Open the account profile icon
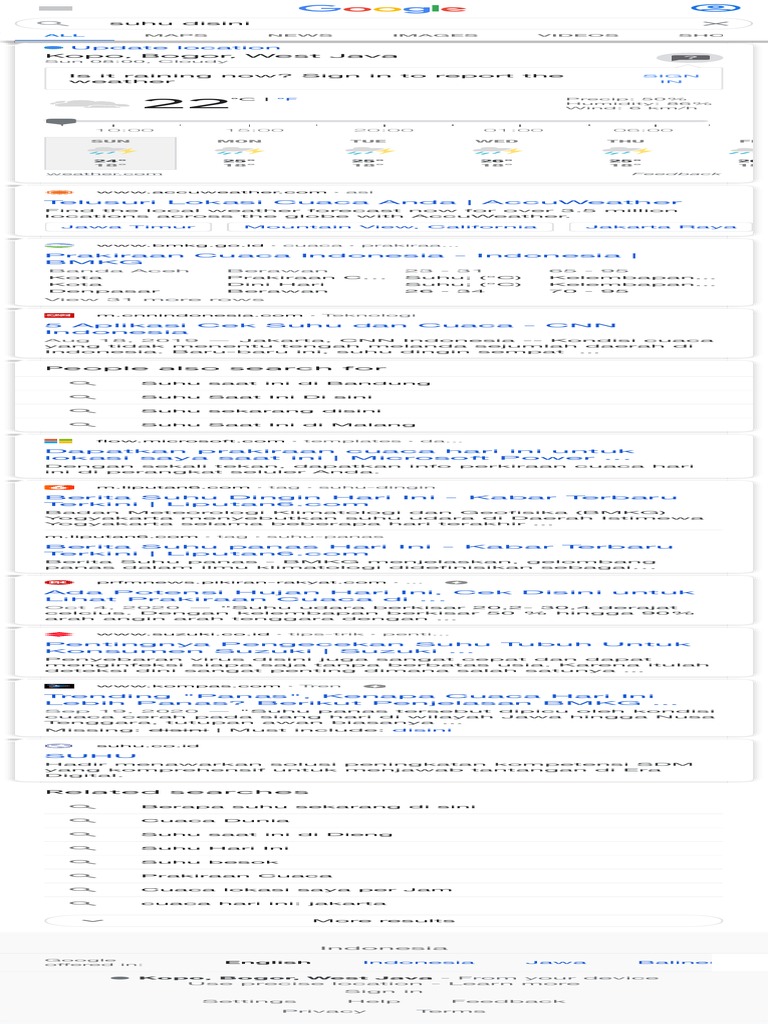 point(715,8)
